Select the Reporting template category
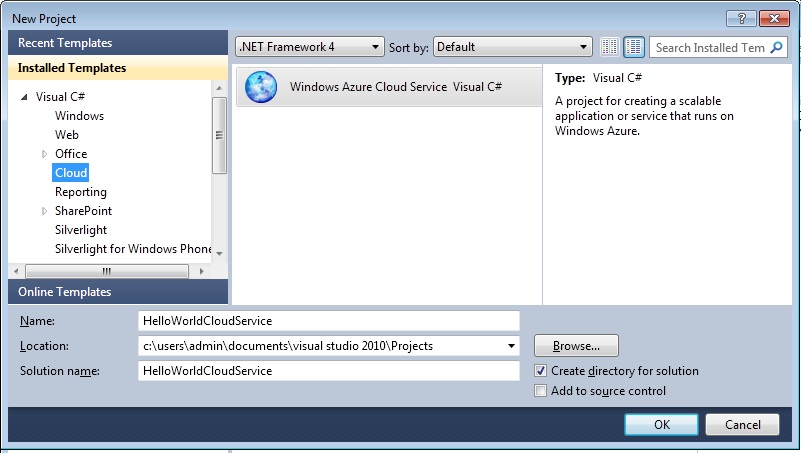This screenshot has height=453, width=801. (x=80, y=192)
